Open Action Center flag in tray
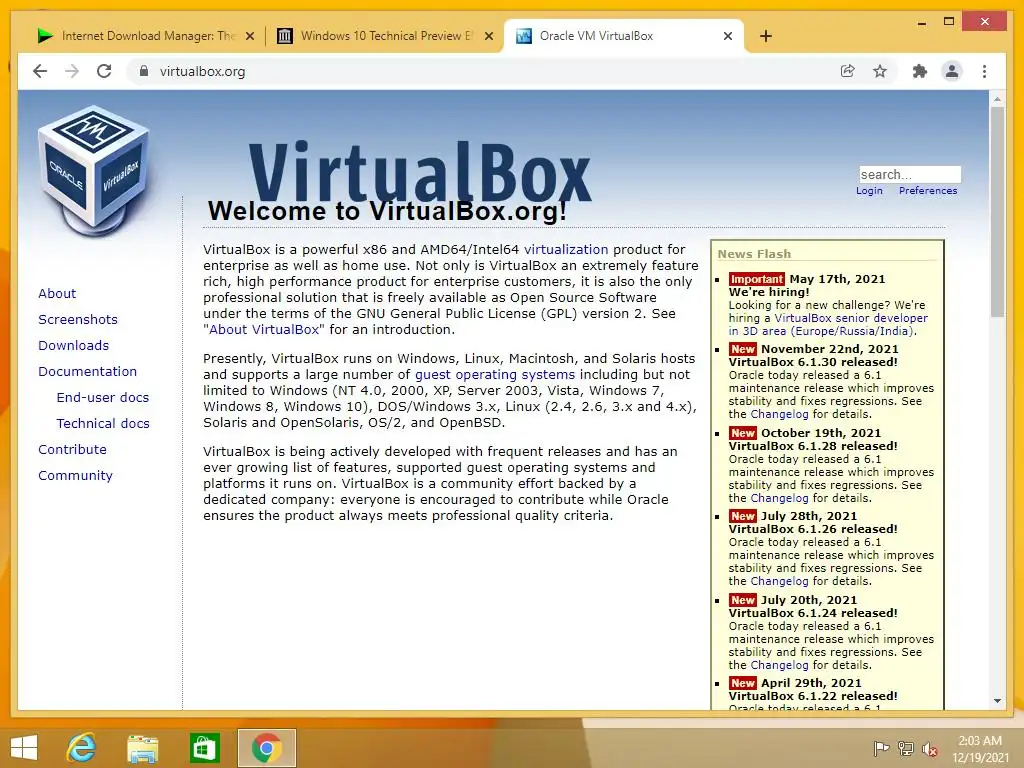Image resolution: width=1024 pixels, height=768 pixels. pos(881,748)
